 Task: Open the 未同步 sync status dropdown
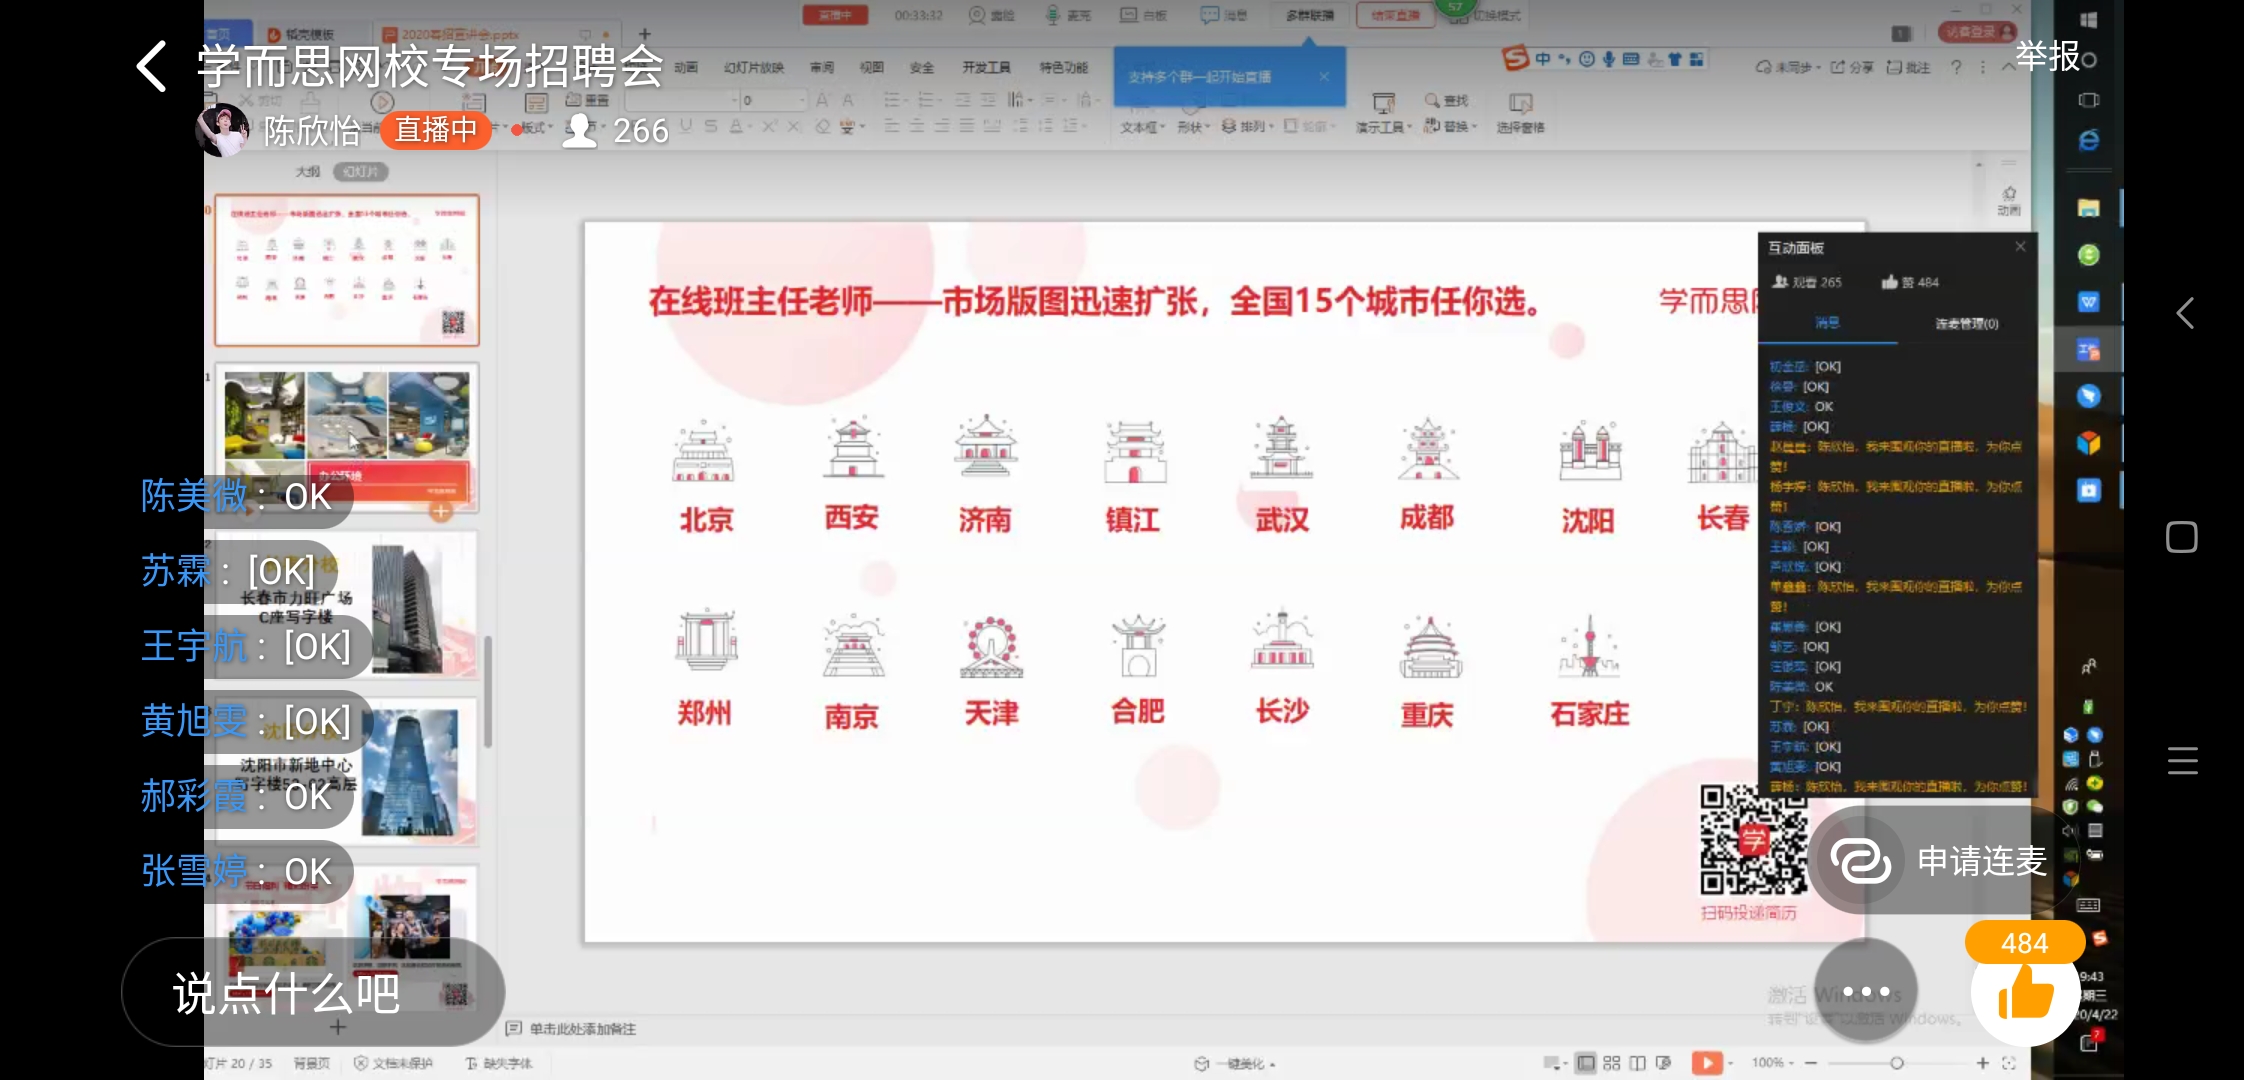pos(1788,67)
